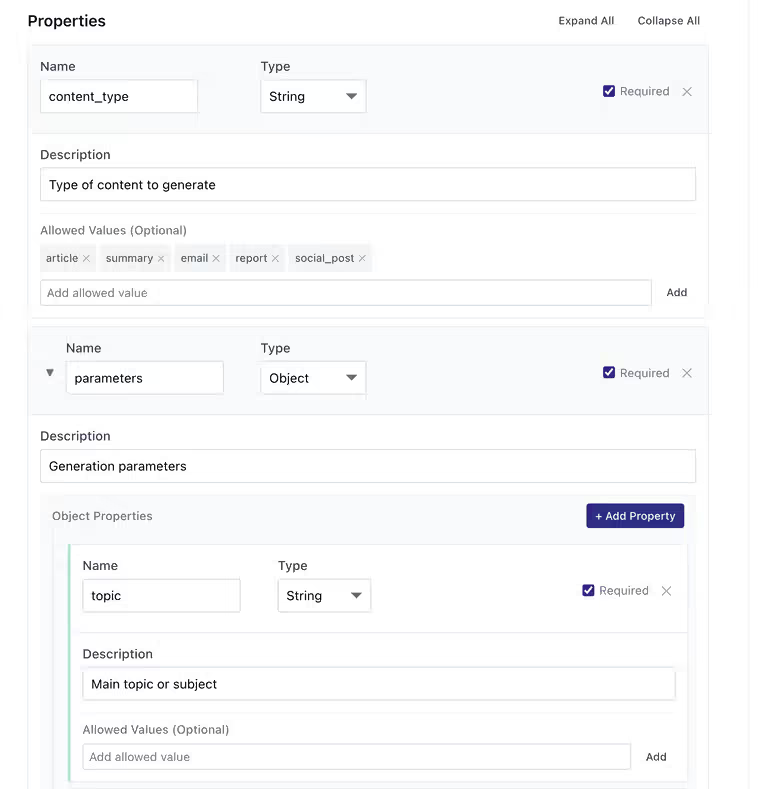Remove the 'summary' allowed value tag
This screenshot has width=760, height=789.
pos(161,258)
